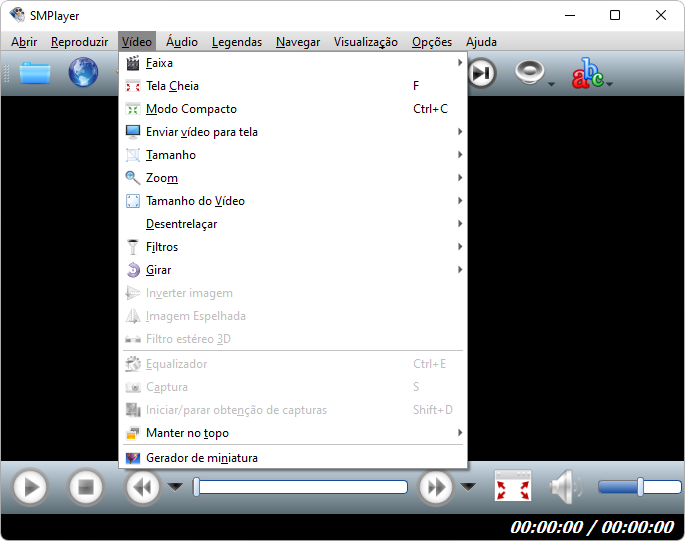Expand Enviar vídeo para tela submenu
This screenshot has height=541, width=685.
[293, 132]
